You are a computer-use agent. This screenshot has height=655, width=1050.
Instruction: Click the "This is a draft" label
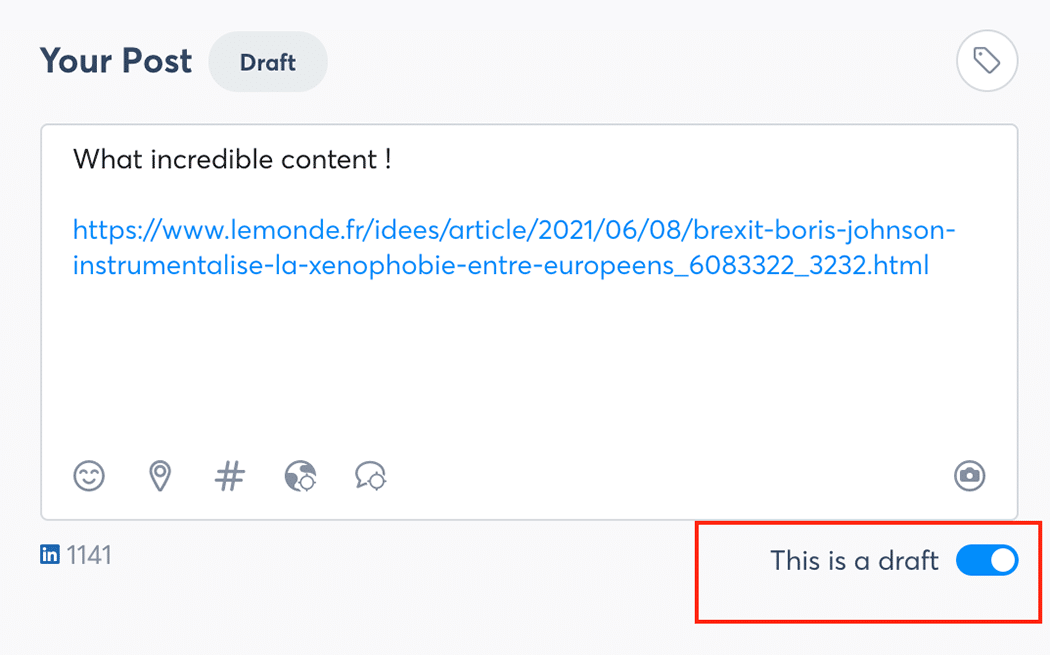(854, 561)
